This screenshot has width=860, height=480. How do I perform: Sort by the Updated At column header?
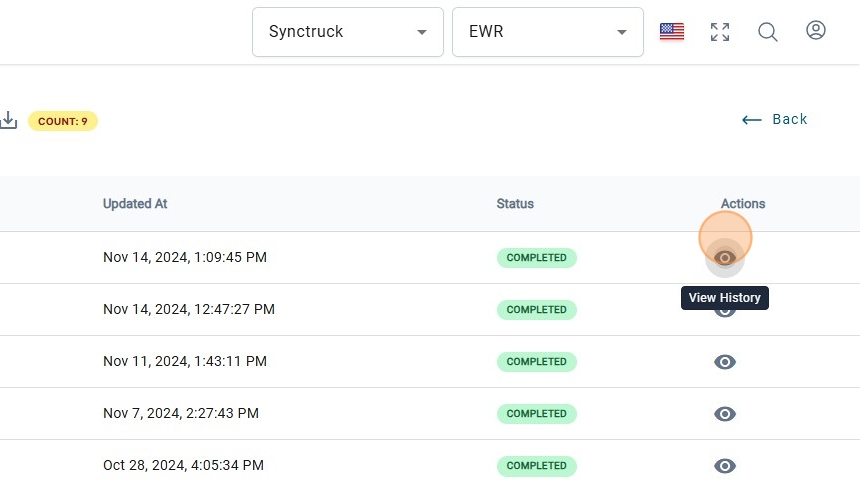(x=135, y=204)
